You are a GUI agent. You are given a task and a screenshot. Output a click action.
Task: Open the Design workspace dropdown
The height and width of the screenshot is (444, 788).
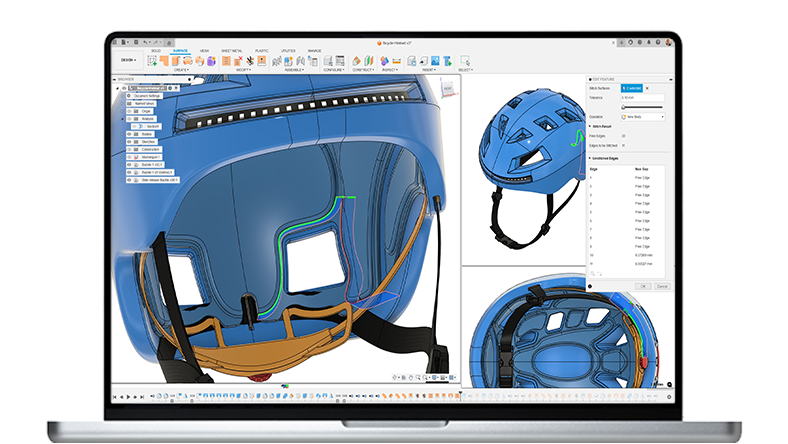click(x=129, y=60)
